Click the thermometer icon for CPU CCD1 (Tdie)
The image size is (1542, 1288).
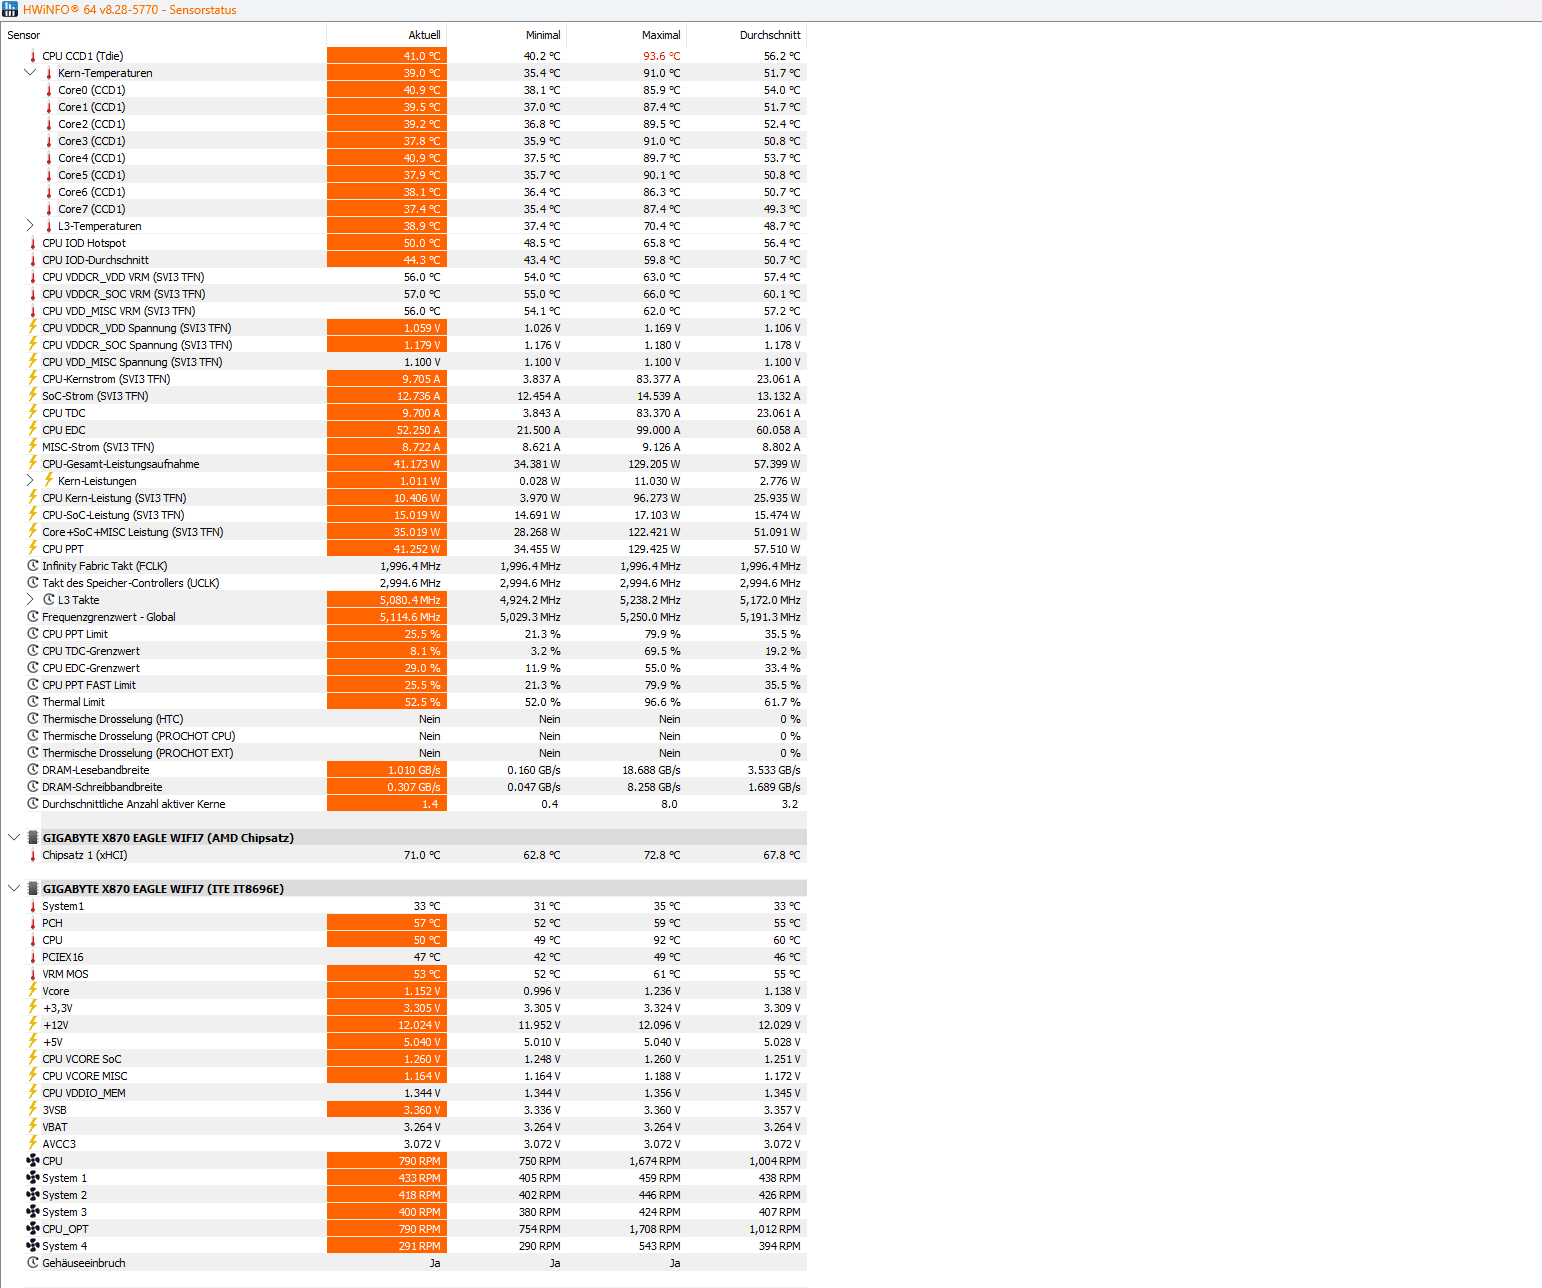pos(33,56)
